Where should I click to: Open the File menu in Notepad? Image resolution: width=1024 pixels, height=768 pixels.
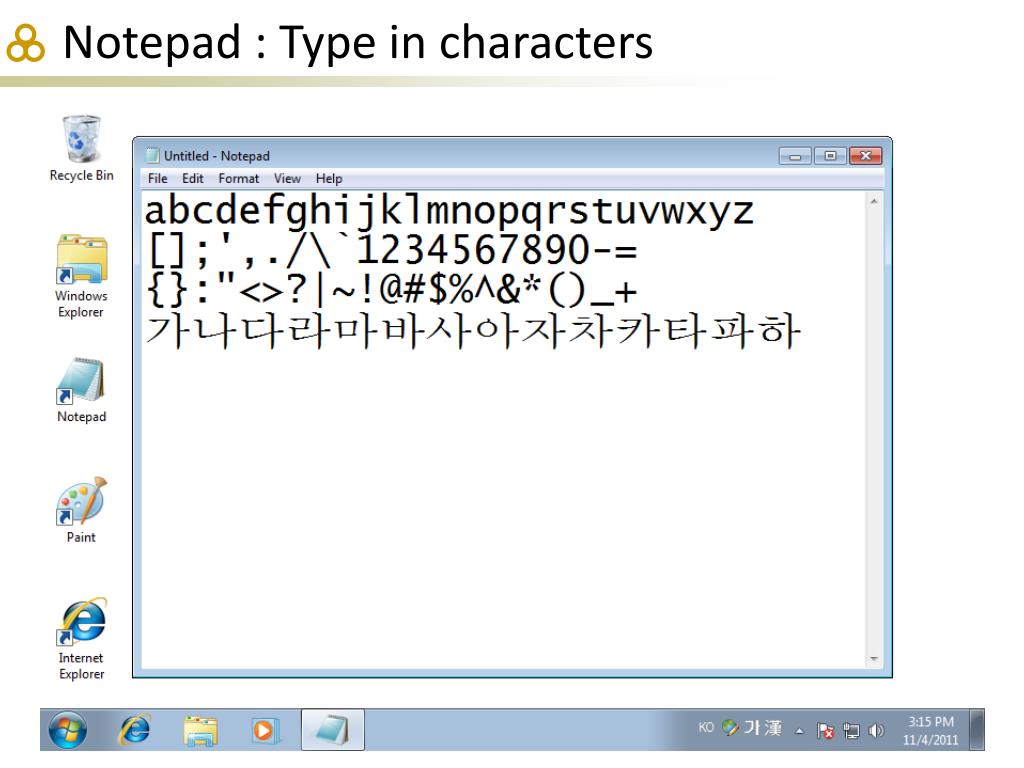(x=157, y=178)
